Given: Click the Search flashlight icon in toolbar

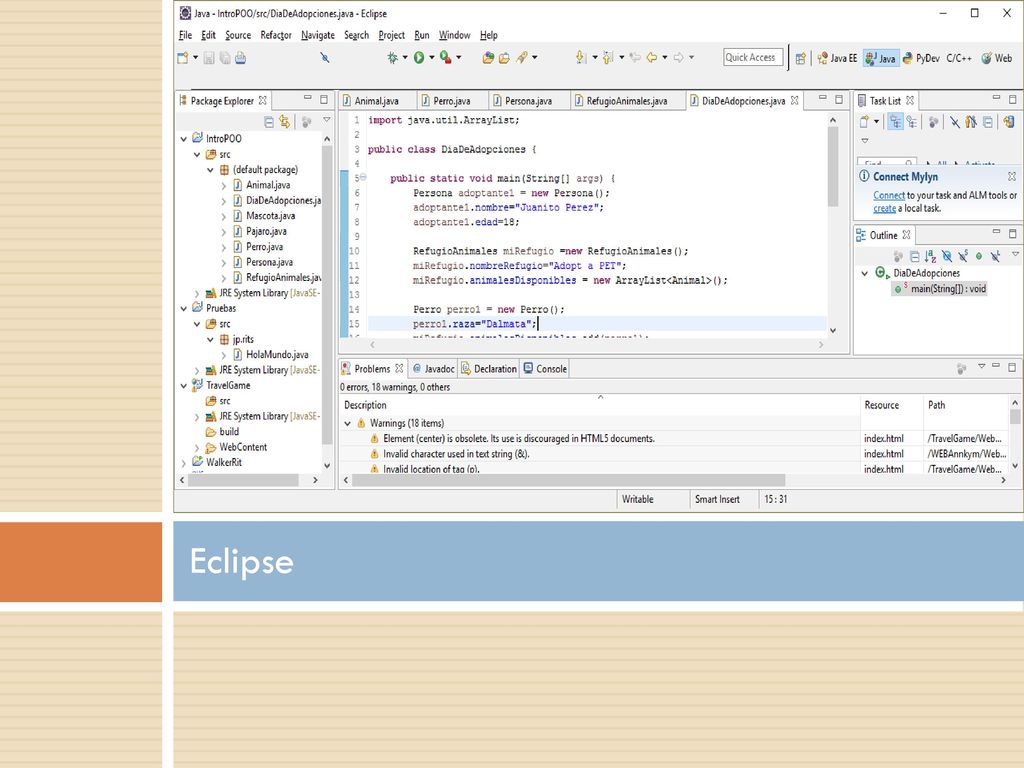Looking at the screenshot, I should point(521,57).
